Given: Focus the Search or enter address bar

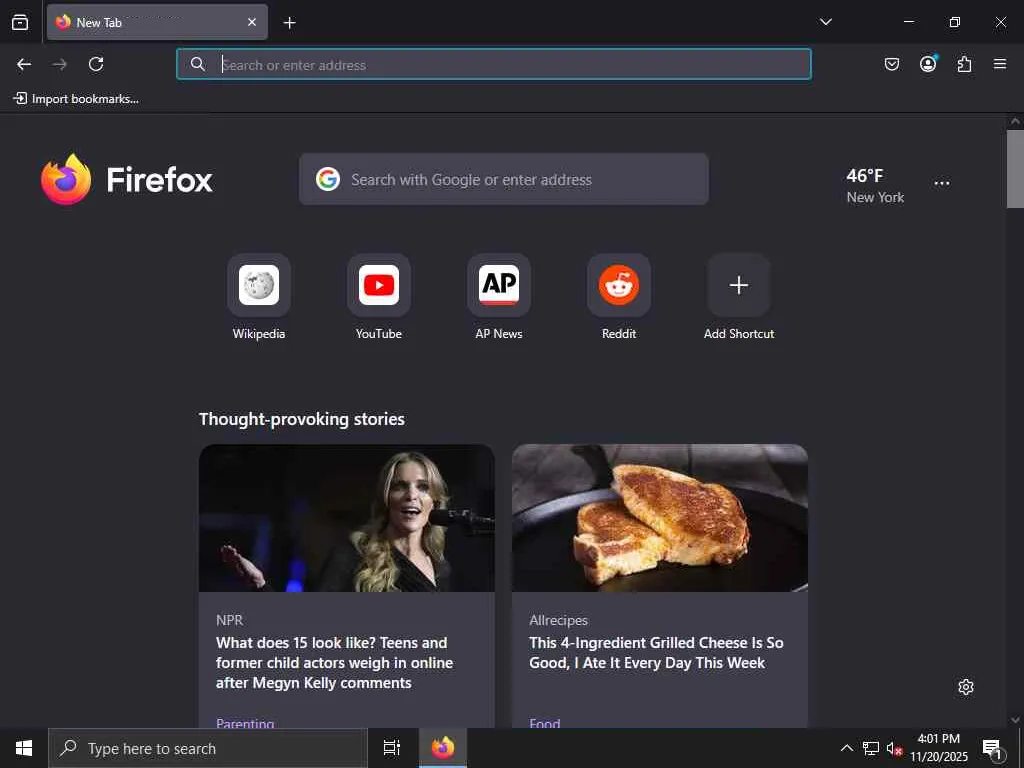Looking at the screenshot, I should pos(494,64).
